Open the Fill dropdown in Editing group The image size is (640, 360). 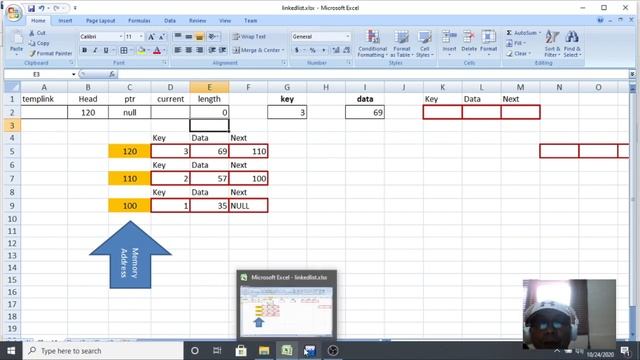516,43
